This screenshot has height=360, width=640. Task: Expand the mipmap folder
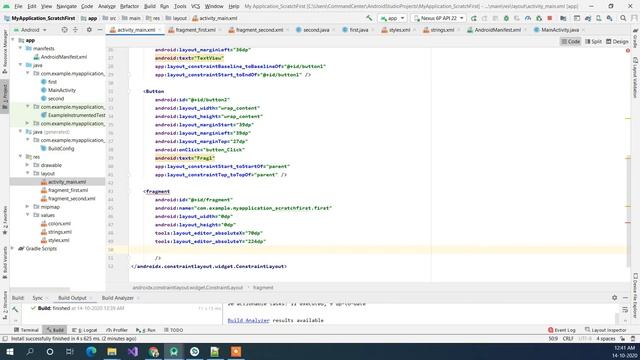click(x=28, y=207)
